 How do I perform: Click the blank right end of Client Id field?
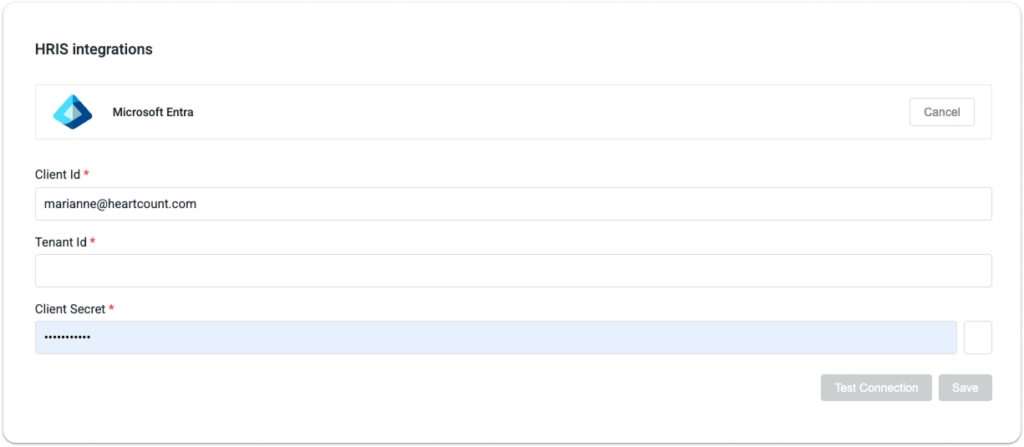[900, 204]
